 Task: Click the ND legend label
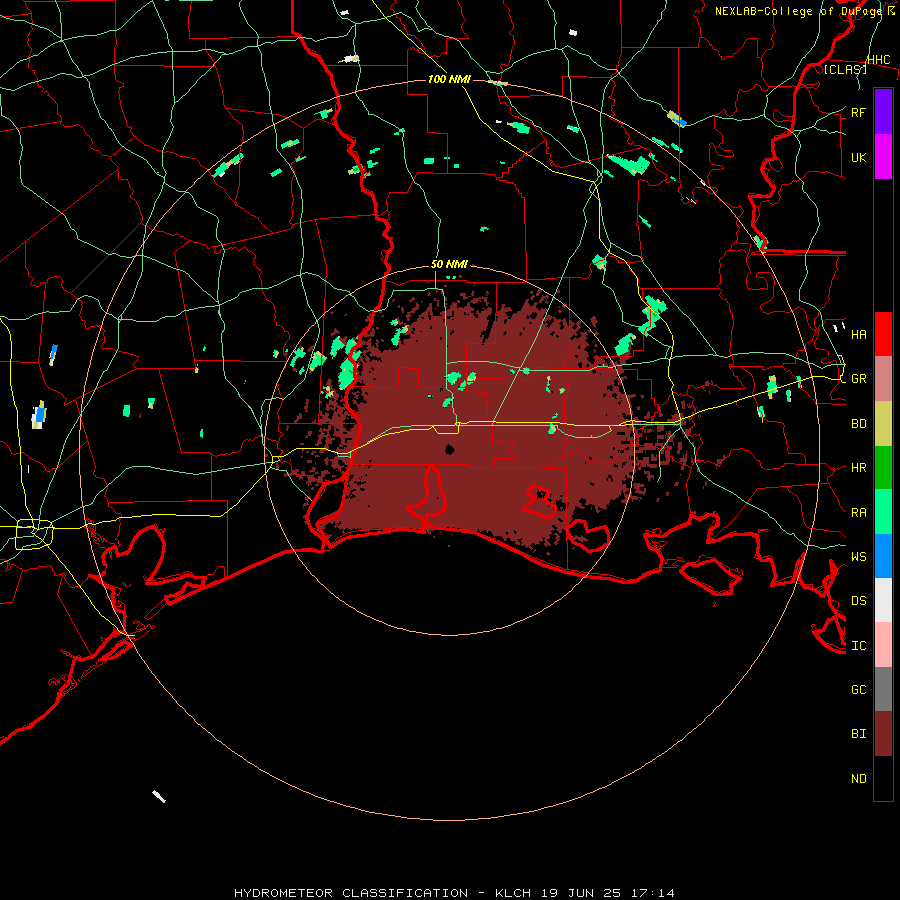click(x=858, y=779)
